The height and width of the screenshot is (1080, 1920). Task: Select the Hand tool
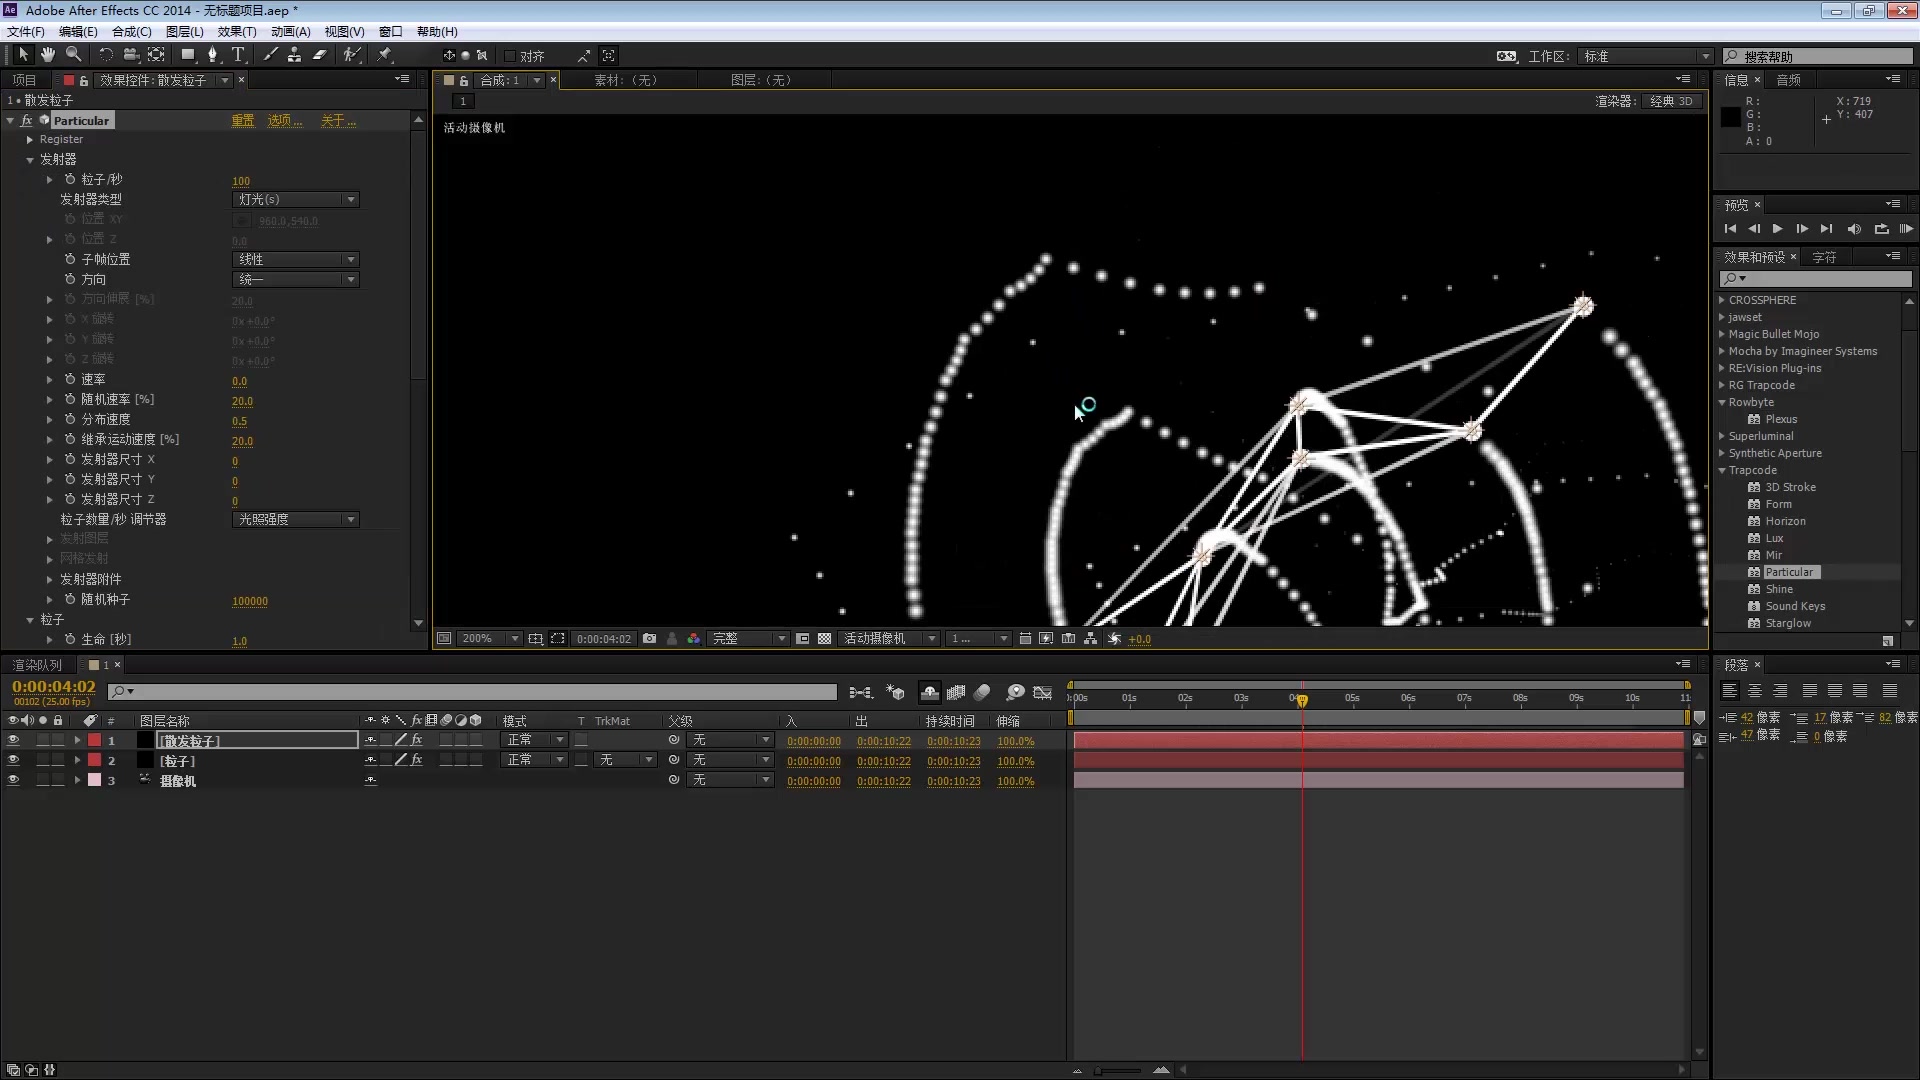click(x=47, y=55)
